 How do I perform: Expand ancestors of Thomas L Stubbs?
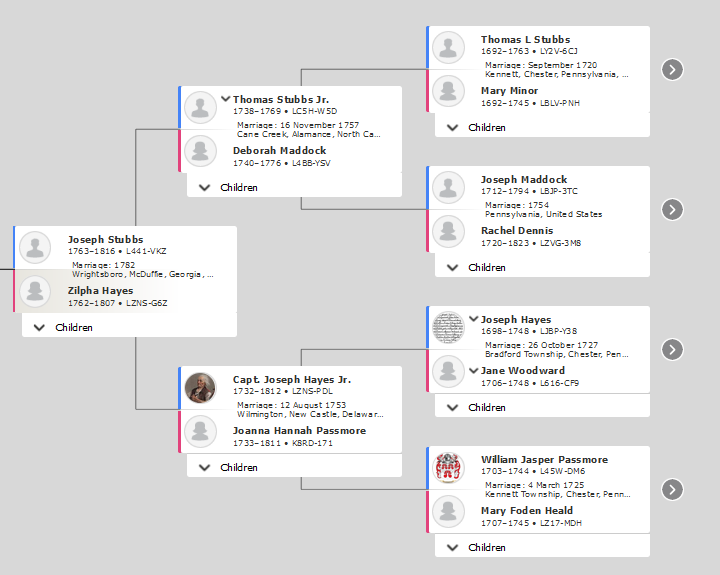click(x=673, y=69)
